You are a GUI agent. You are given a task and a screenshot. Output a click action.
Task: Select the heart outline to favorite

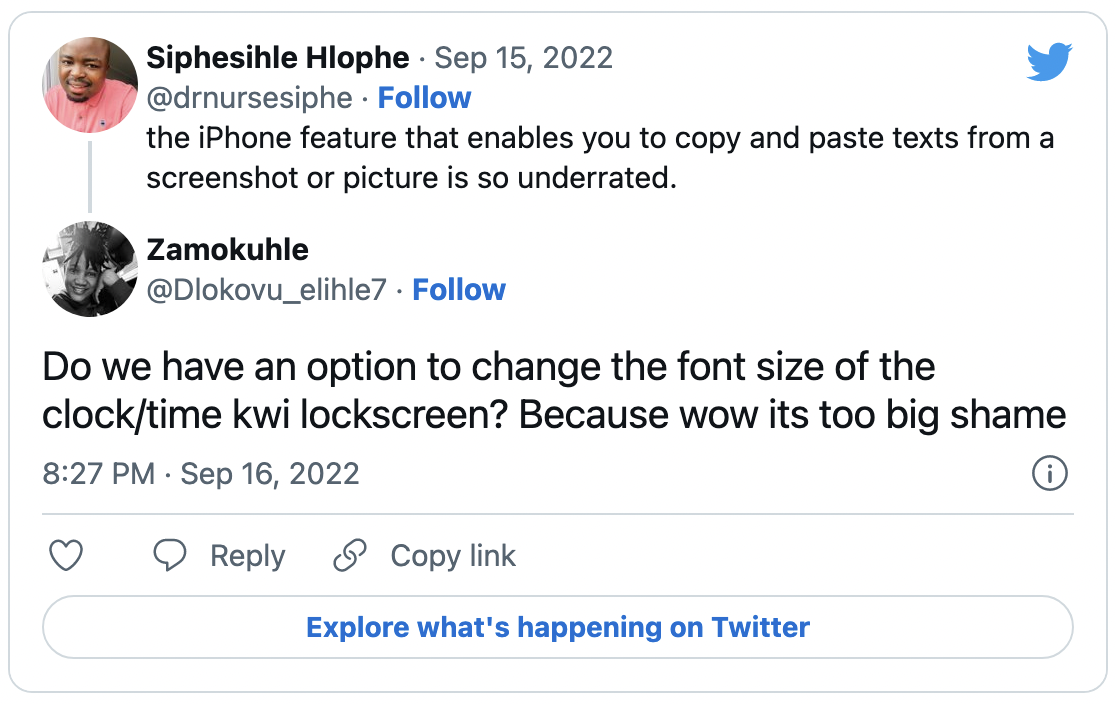(65, 556)
